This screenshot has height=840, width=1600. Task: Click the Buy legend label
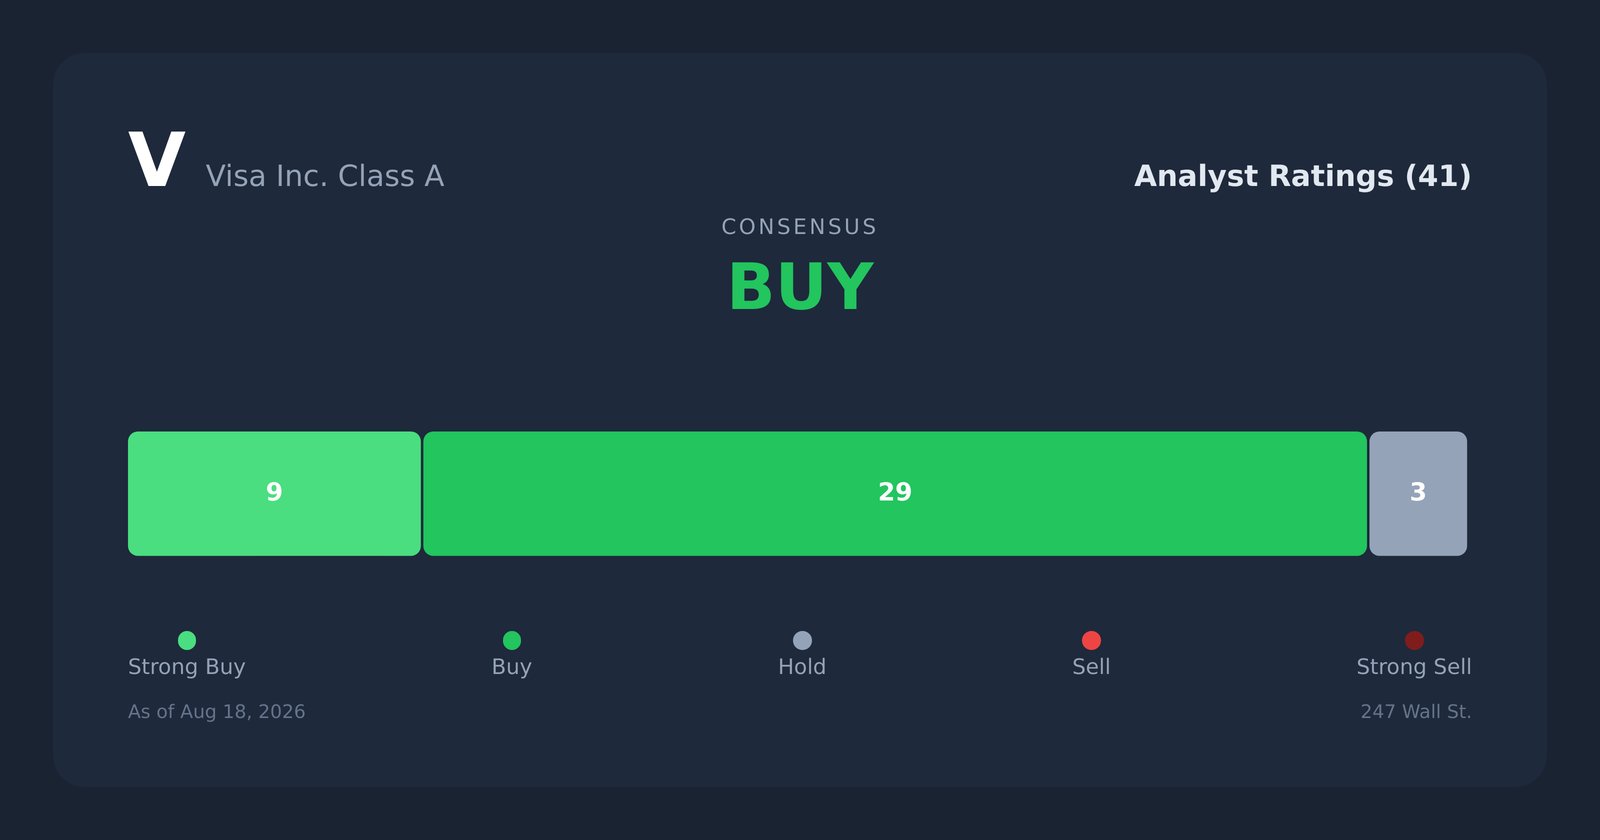click(x=512, y=667)
